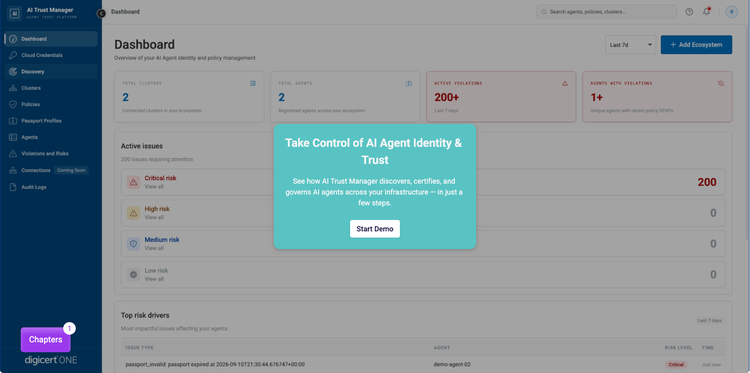Click the Clusters icon in sidebar
This screenshot has height=373, width=750.
coord(13,88)
